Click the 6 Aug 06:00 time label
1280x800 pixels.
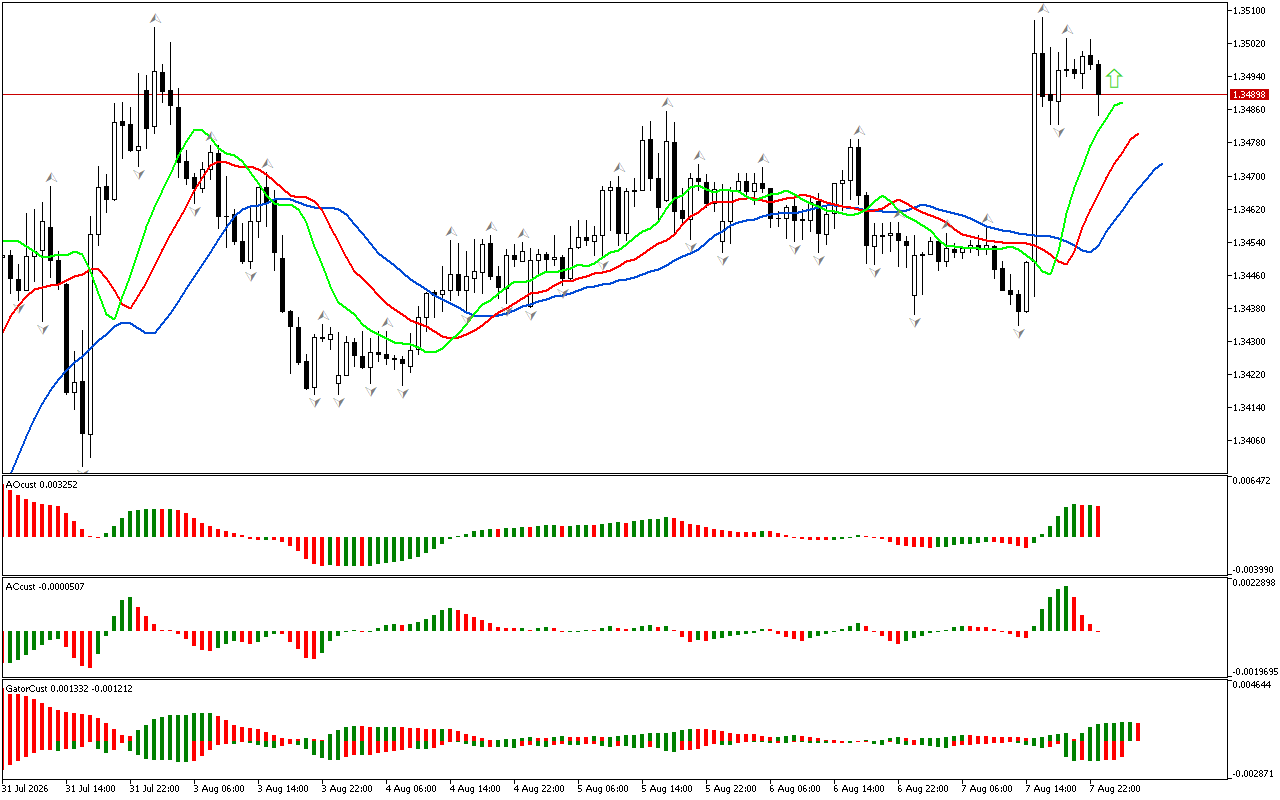point(794,788)
